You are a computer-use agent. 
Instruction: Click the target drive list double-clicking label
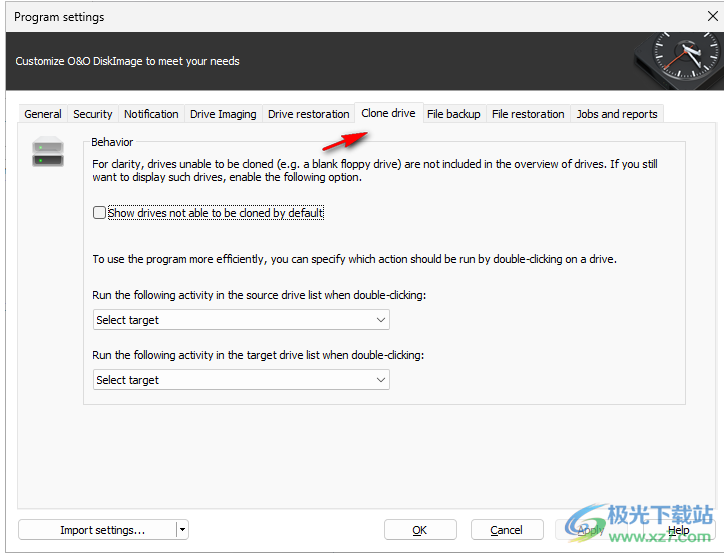[258, 355]
